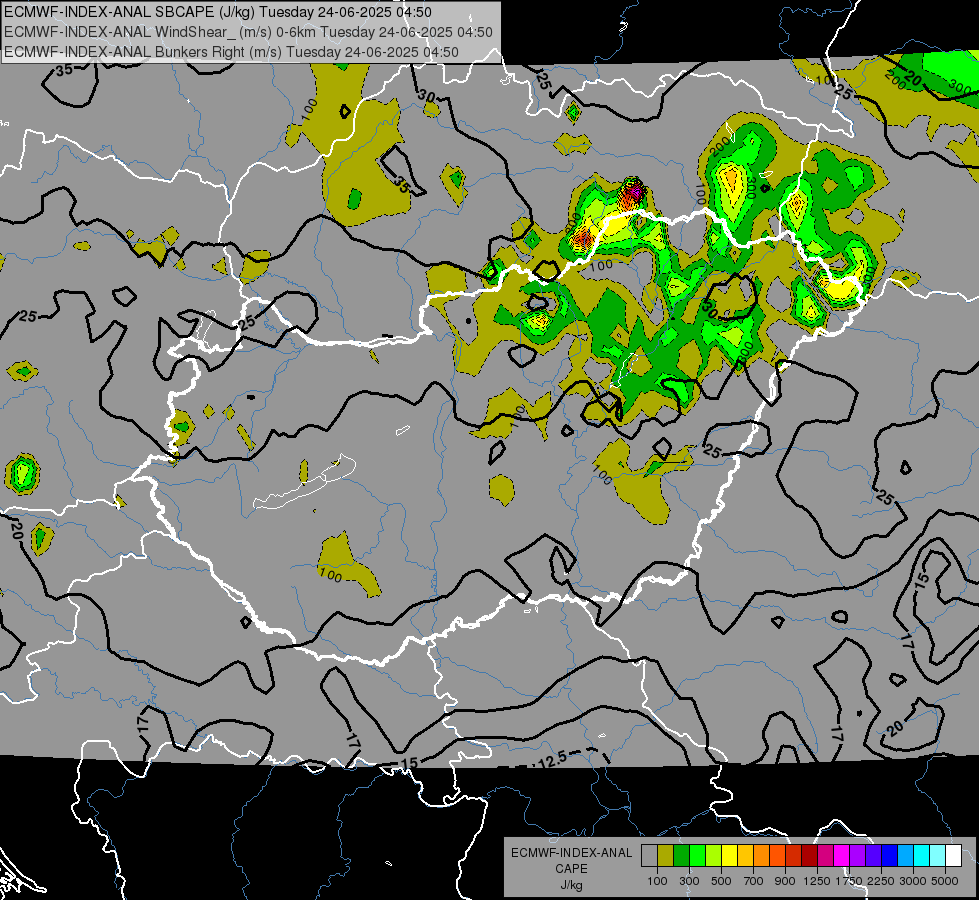Select the dark red swatch before 1250
Viewport: 979px width, 900px height.
coord(809,856)
